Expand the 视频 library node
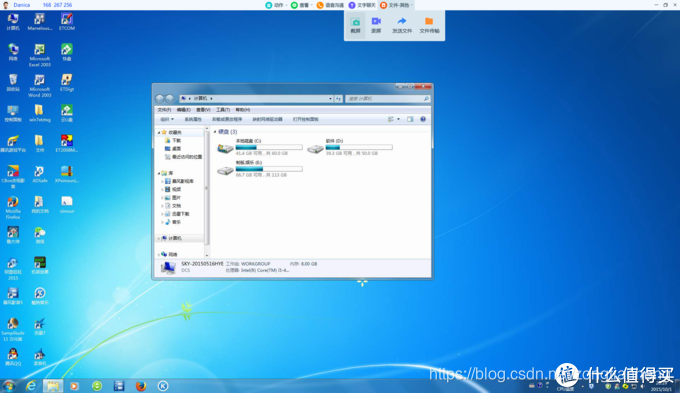The image size is (680, 393). [163, 190]
